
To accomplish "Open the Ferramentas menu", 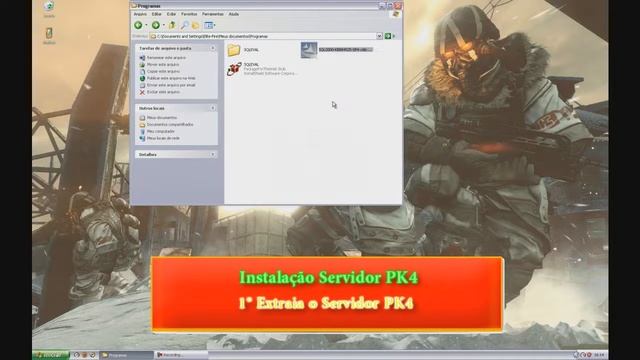I will coord(213,14).
